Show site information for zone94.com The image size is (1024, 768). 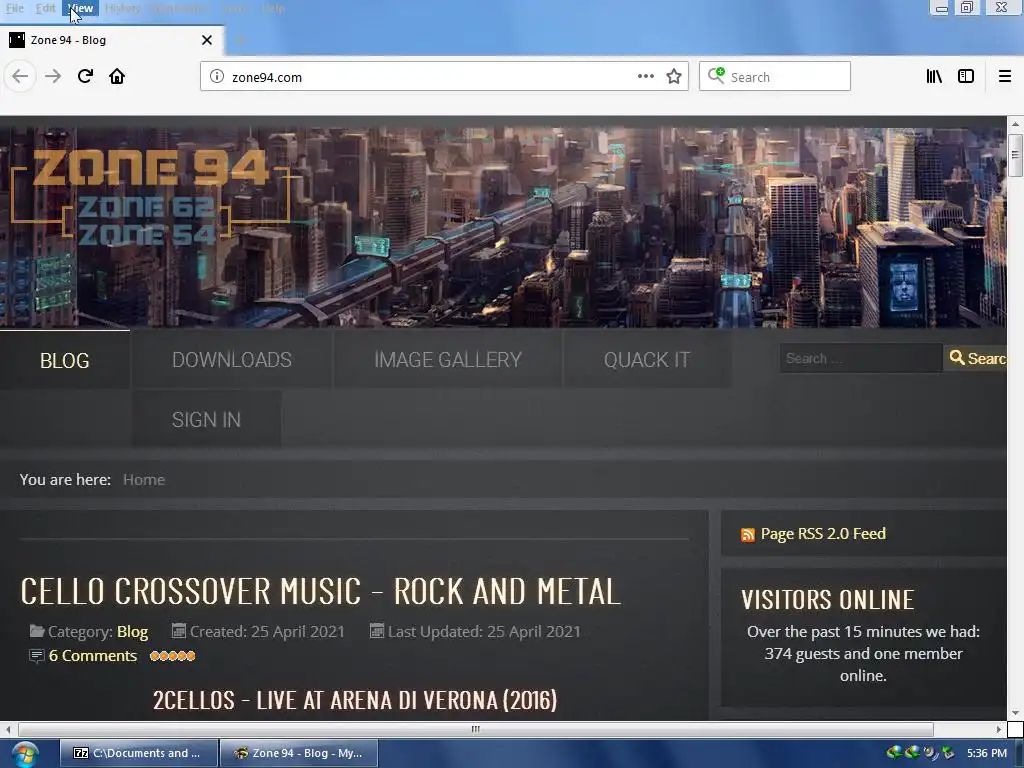(x=217, y=76)
